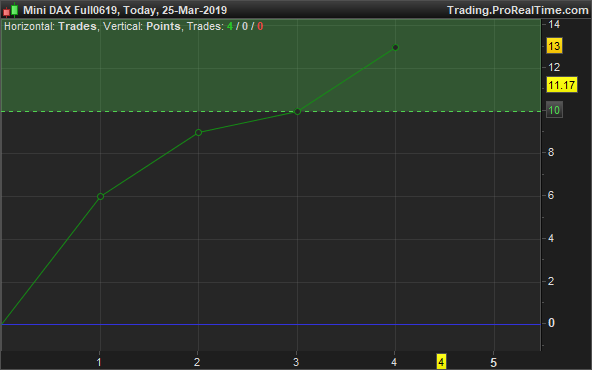Click the yellow 11.17 cursor value label

tap(562, 85)
